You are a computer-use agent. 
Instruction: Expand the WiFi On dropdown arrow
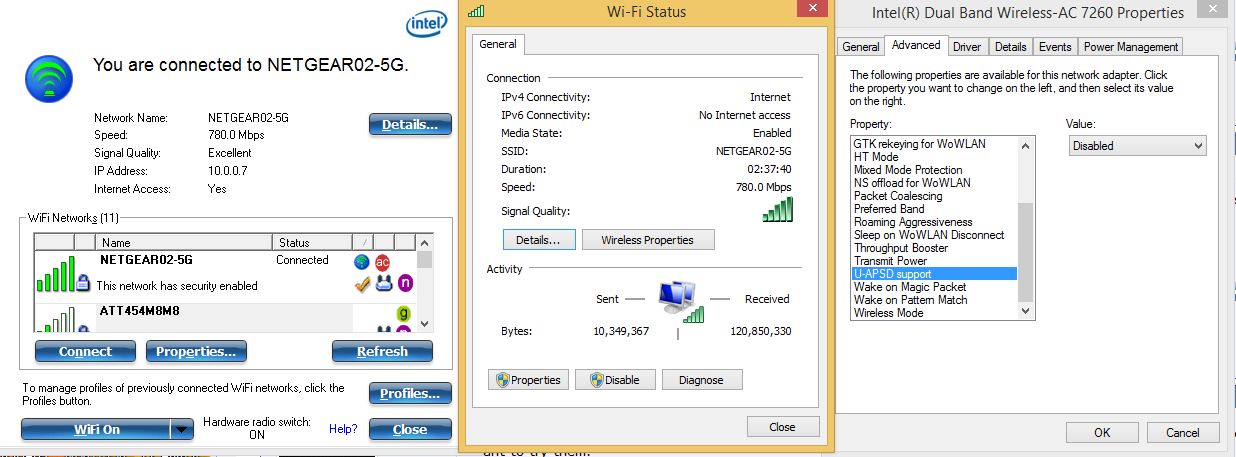click(181, 429)
